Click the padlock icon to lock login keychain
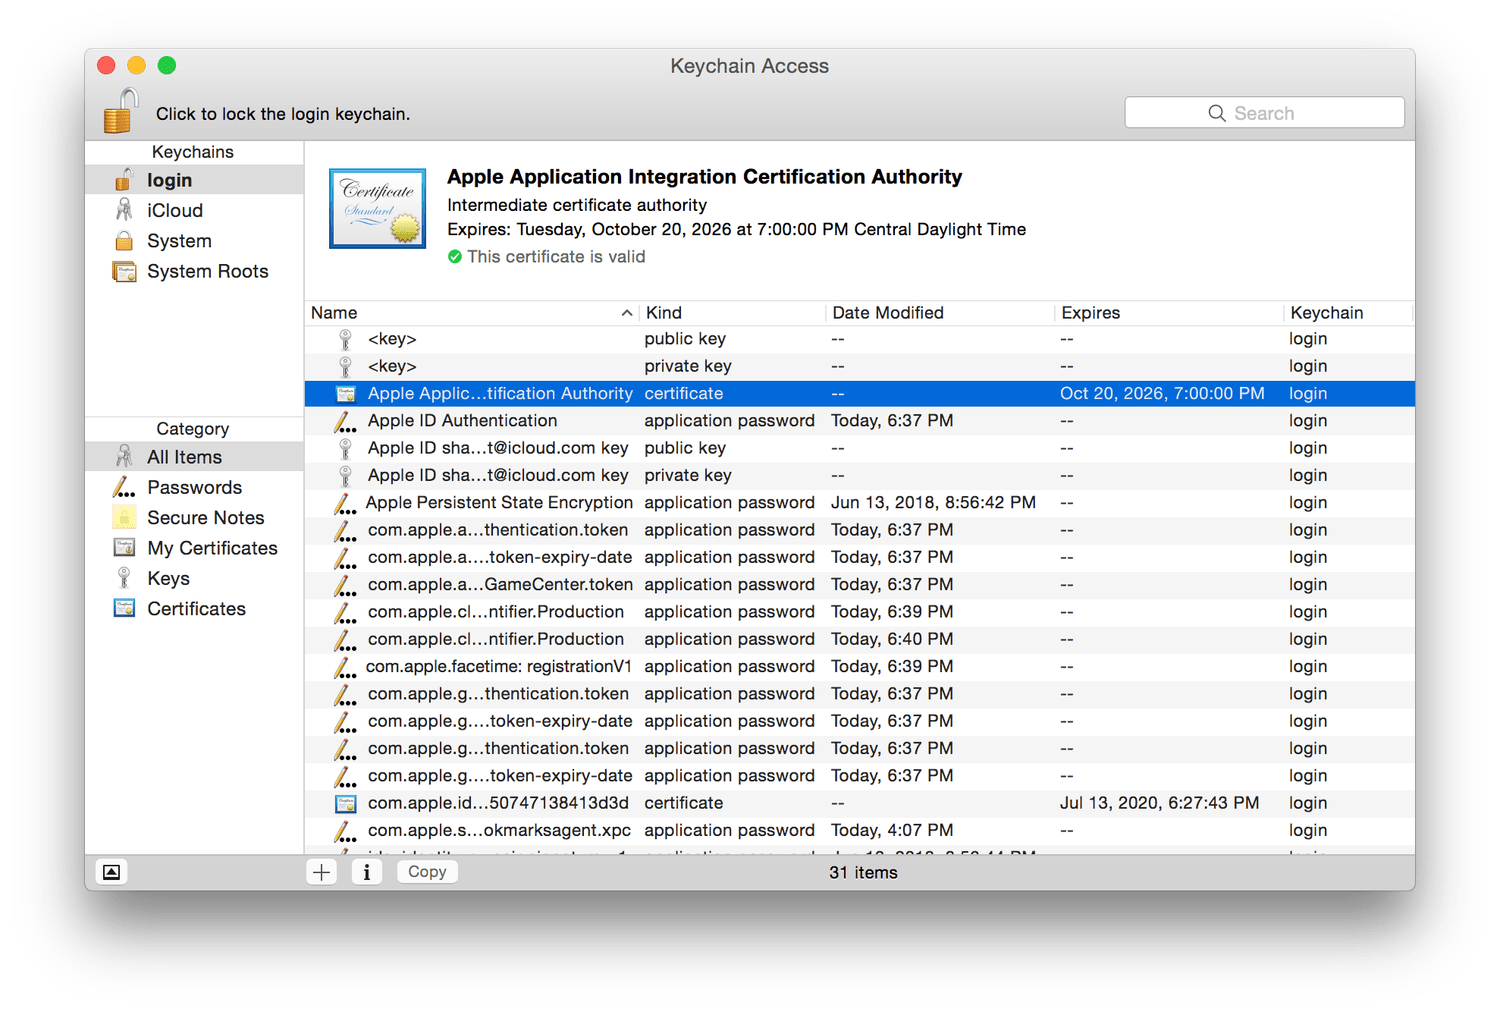The width and height of the screenshot is (1500, 1012). (120, 111)
